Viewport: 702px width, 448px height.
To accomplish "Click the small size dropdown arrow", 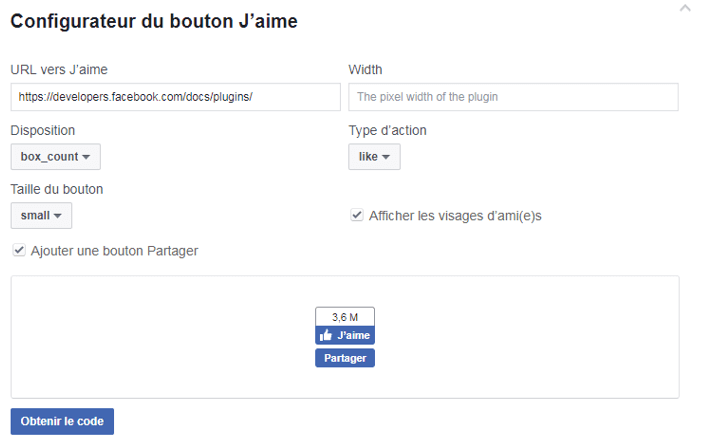I will point(57,216).
